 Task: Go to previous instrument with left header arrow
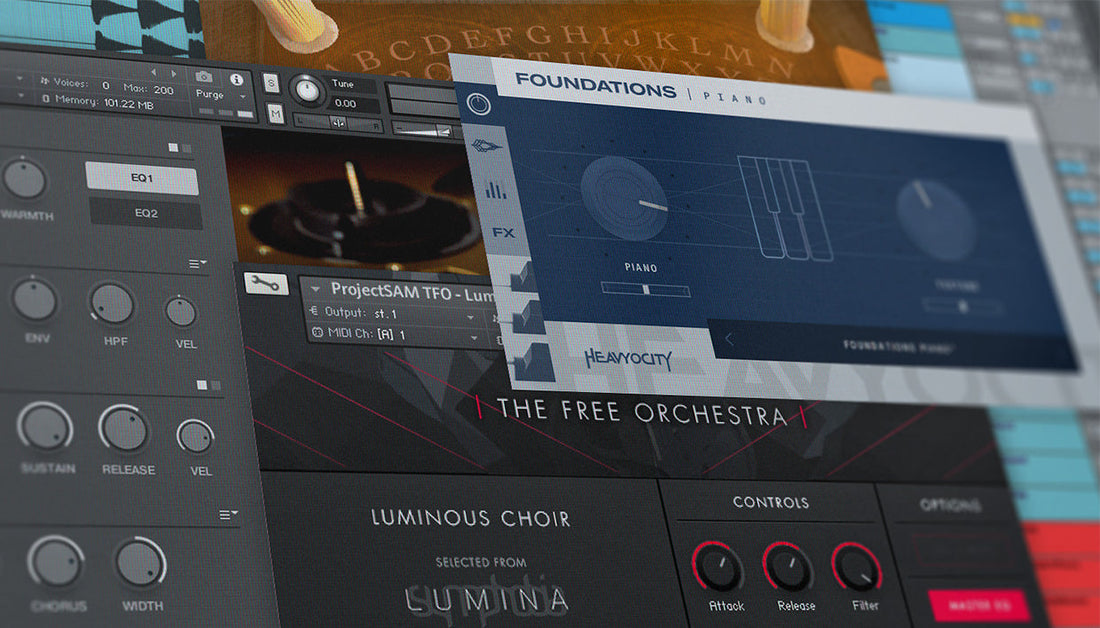click(x=154, y=72)
